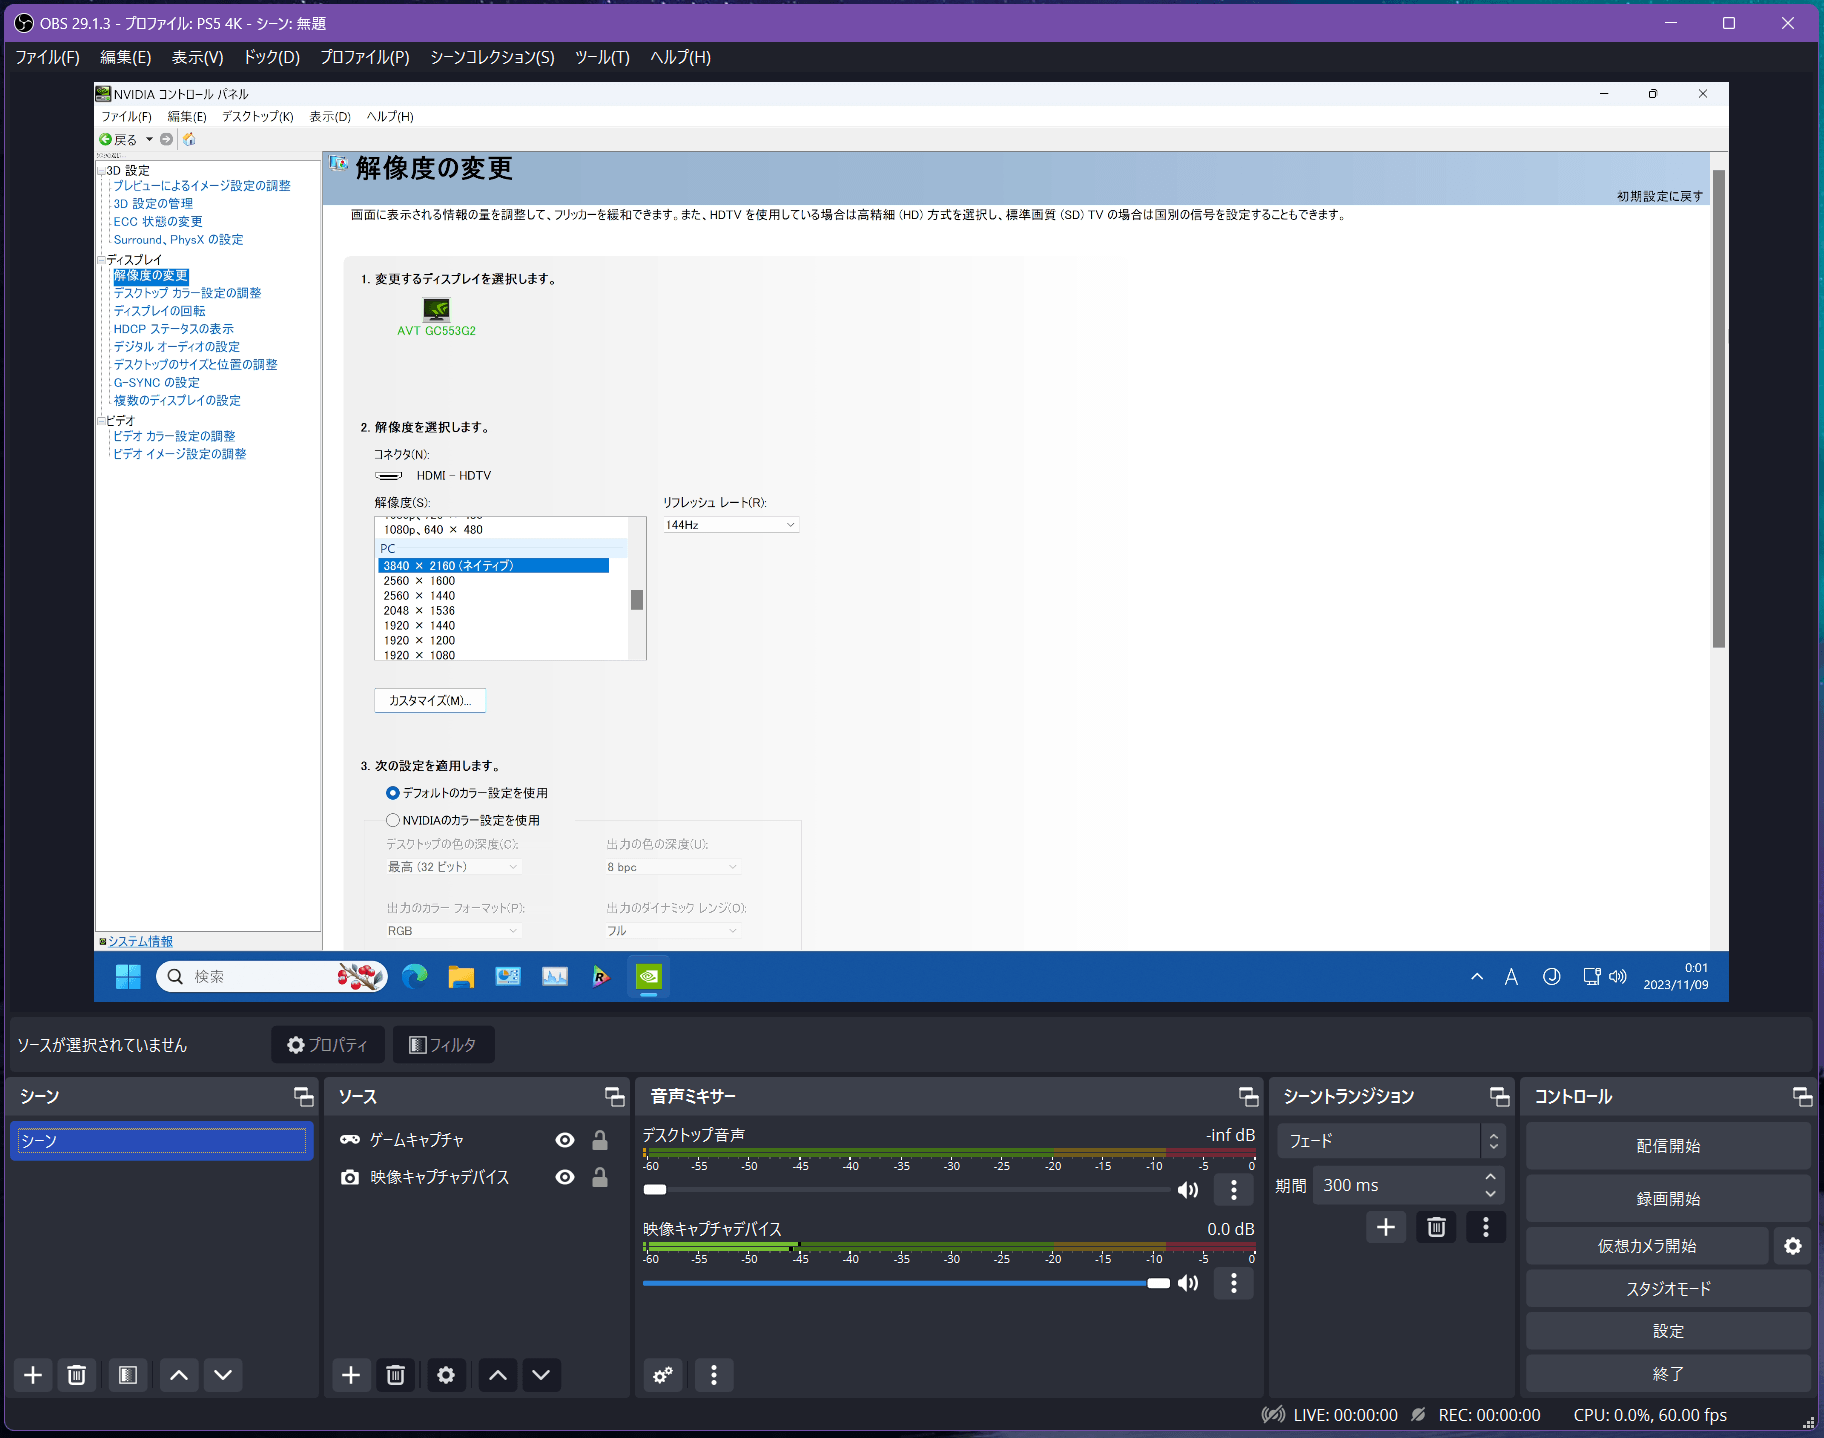
Task: Delete transition with trash icon
Action: 1436,1227
